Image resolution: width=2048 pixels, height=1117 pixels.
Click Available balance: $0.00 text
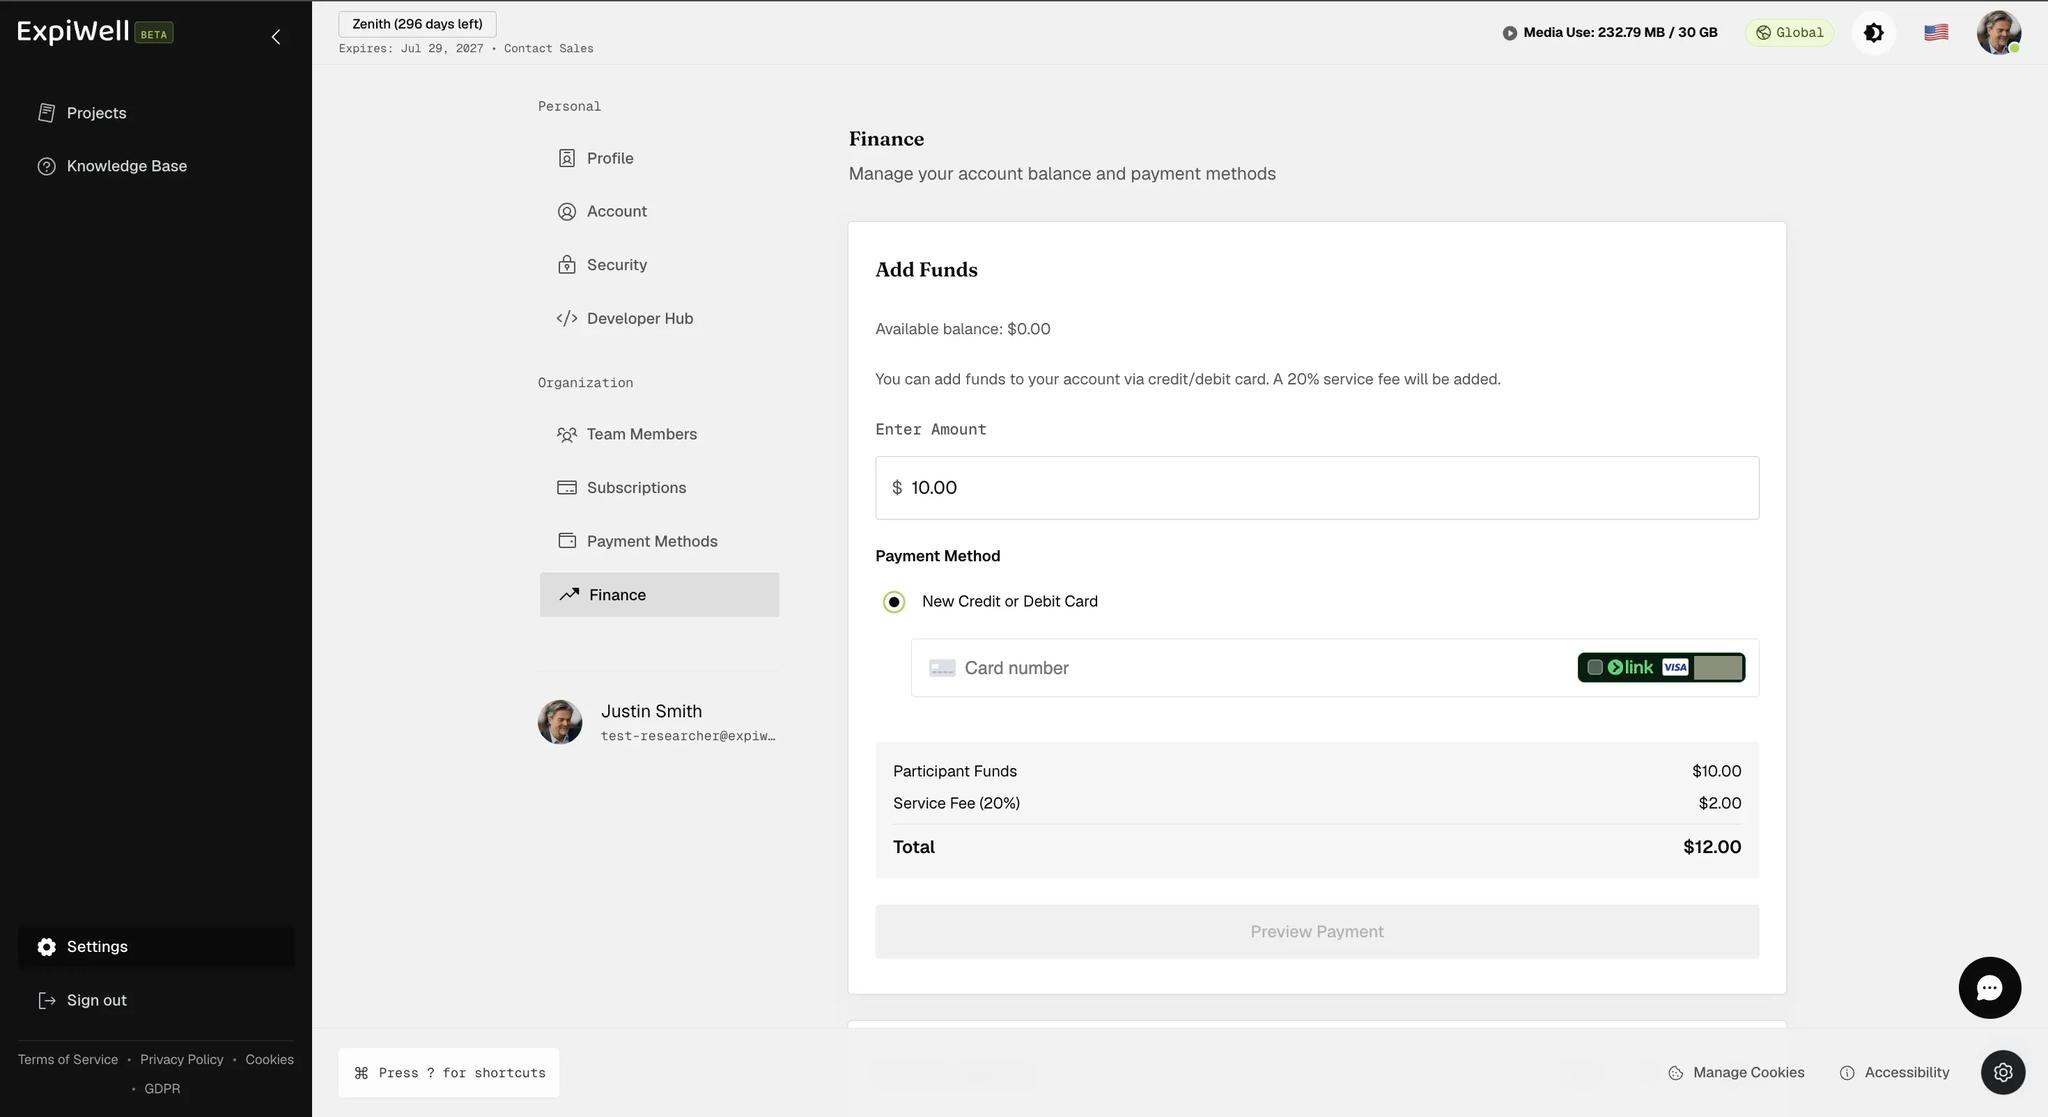tap(962, 329)
